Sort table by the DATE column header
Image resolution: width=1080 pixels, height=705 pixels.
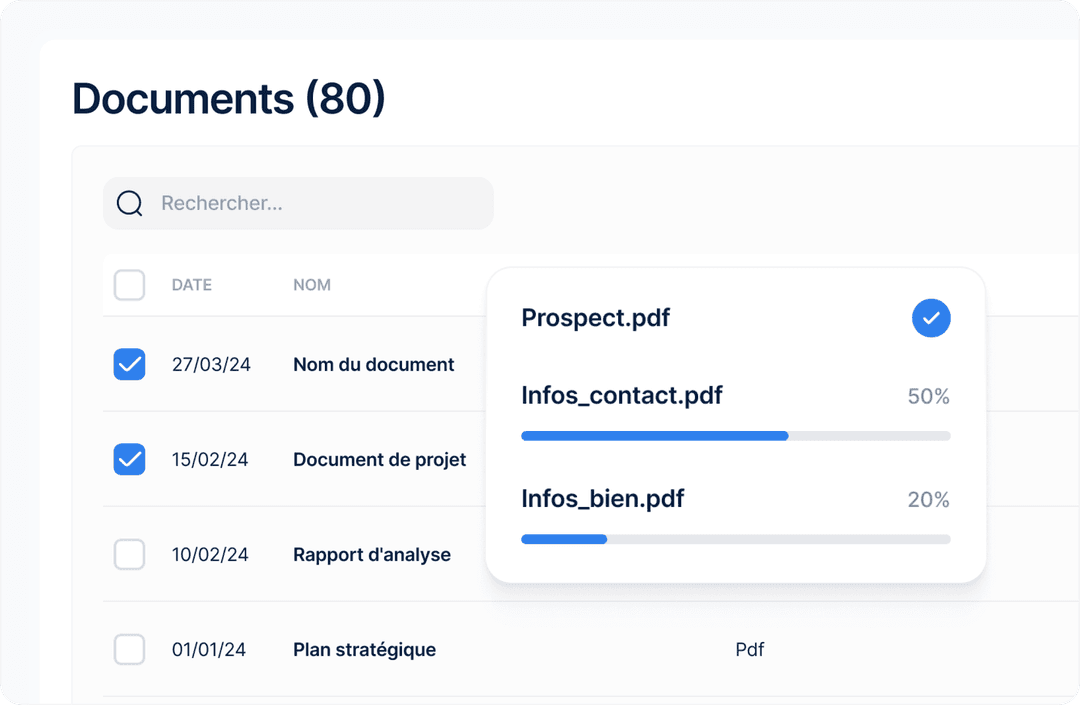[x=192, y=285]
